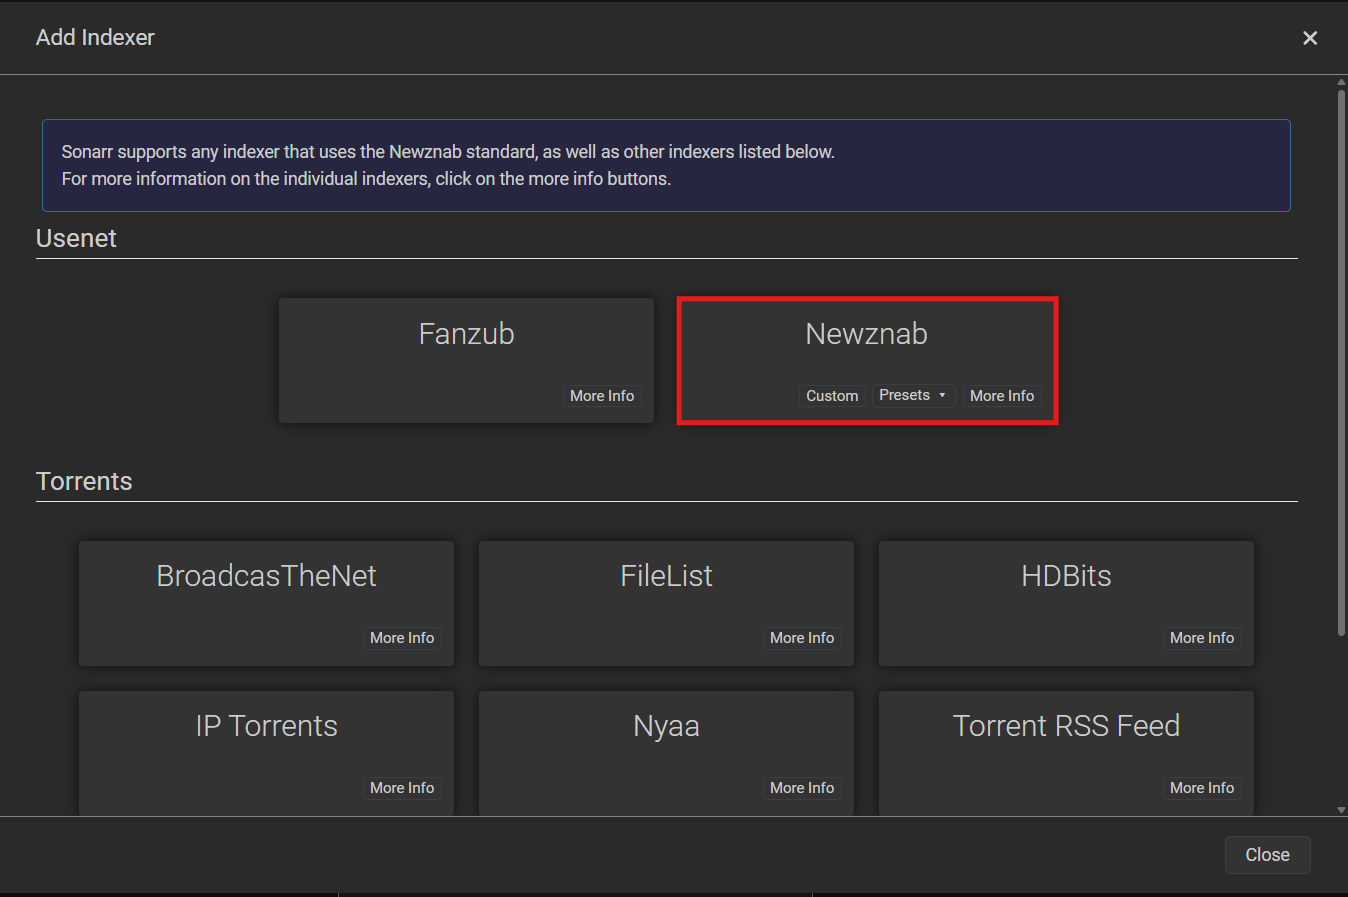Open More Info for Nyaa
1348x897 pixels.
pyautogui.click(x=802, y=788)
